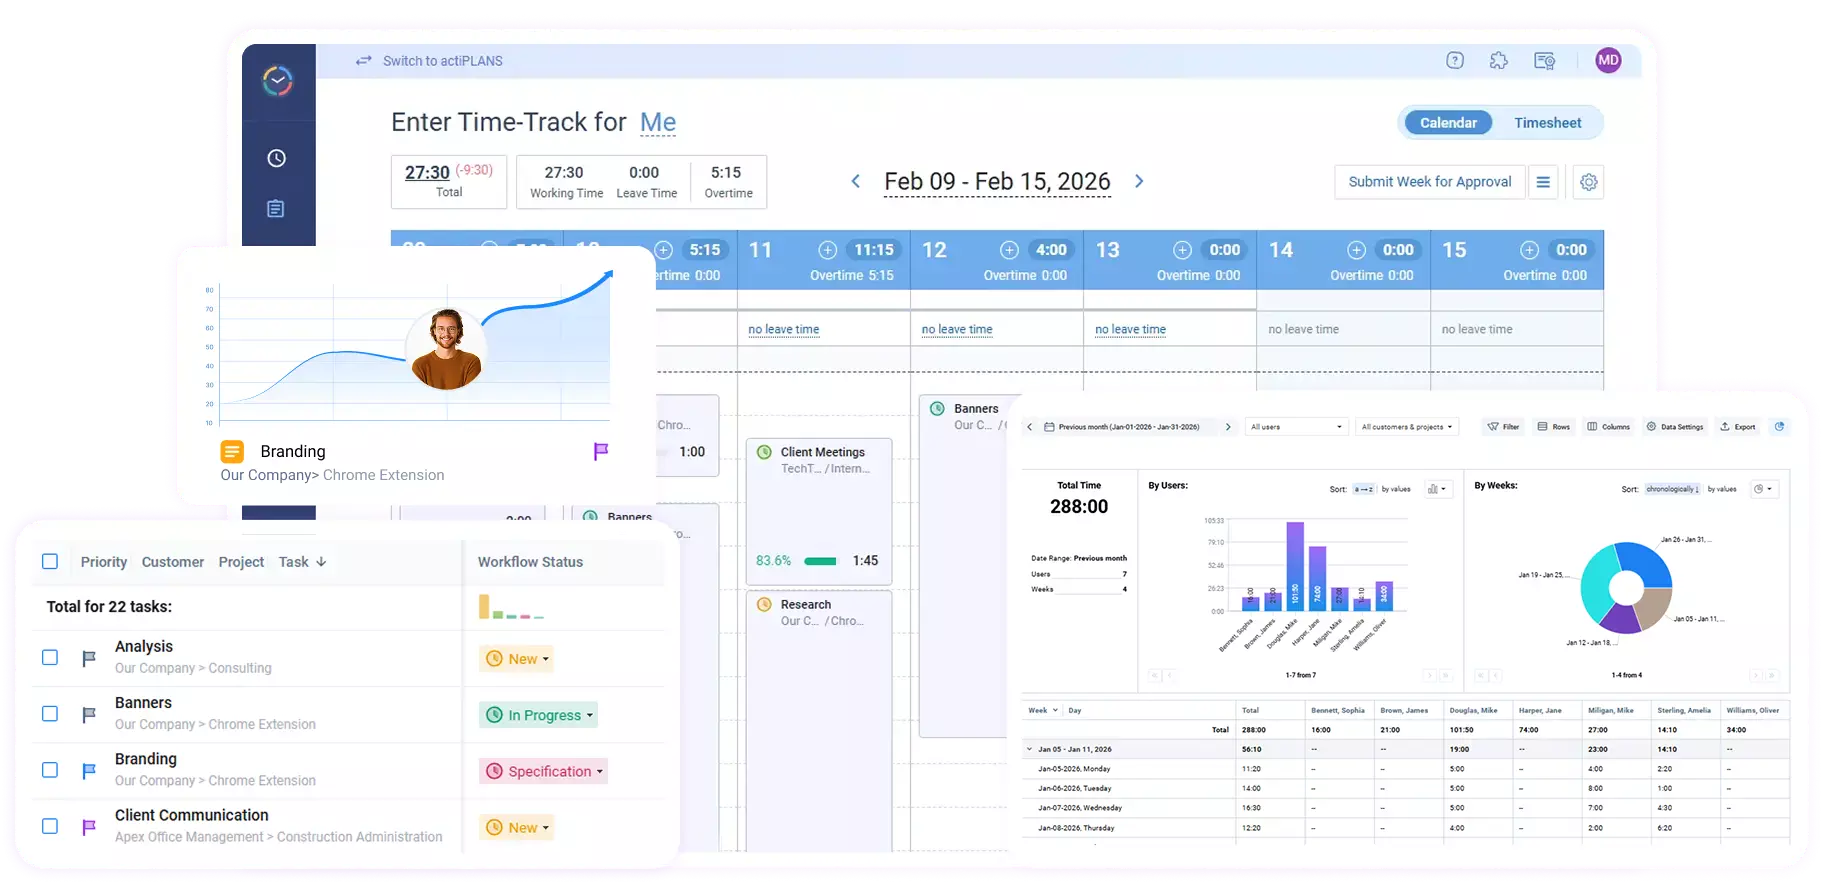This screenshot has height=884, width=1824.
Task: Click the switch arrows icon next to actiPLANS
Action: 364,61
